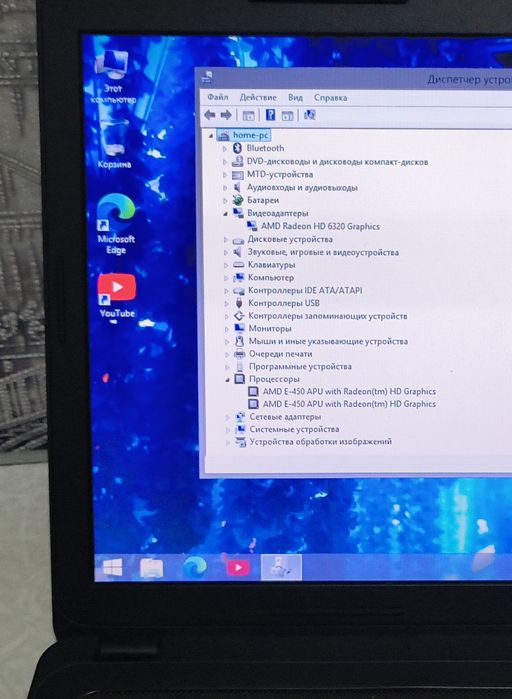Select the Корзина recycle bin desktop icon
The image size is (512, 699).
pyautogui.click(x=114, y=145)
